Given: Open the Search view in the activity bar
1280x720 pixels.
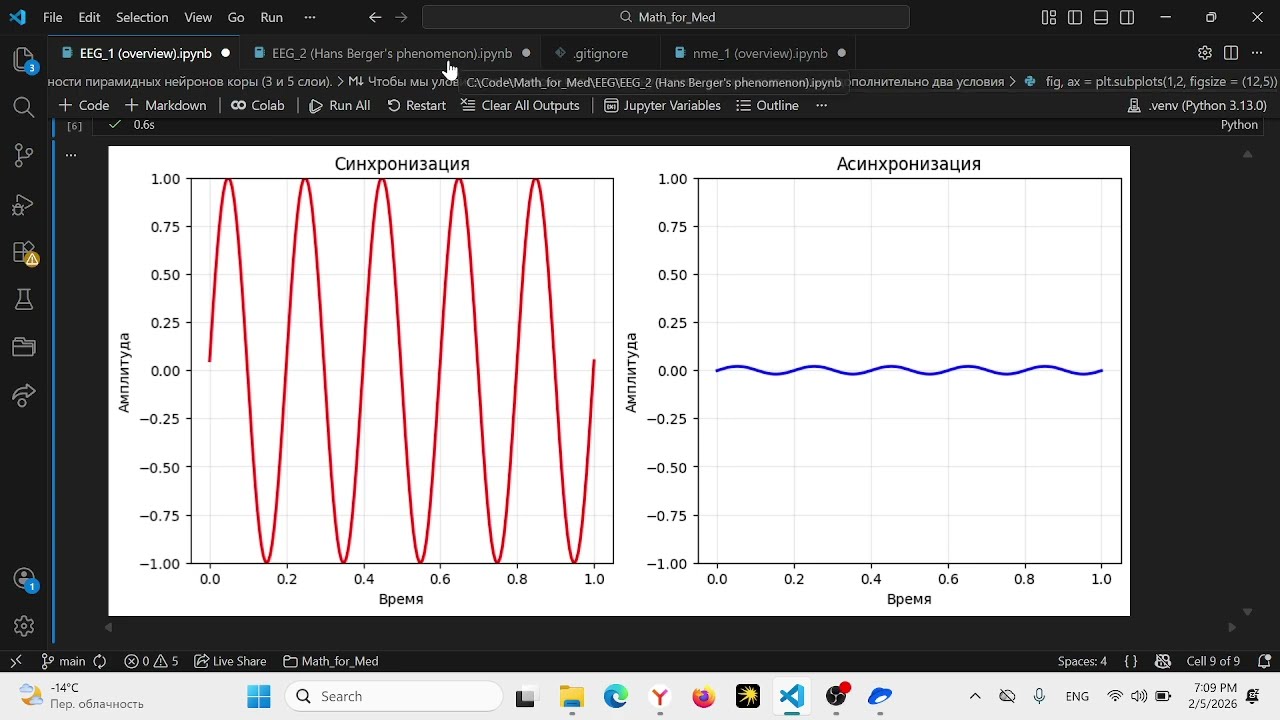Looking at the screenshot, I should pyautogui.click(x=24, y=107).
